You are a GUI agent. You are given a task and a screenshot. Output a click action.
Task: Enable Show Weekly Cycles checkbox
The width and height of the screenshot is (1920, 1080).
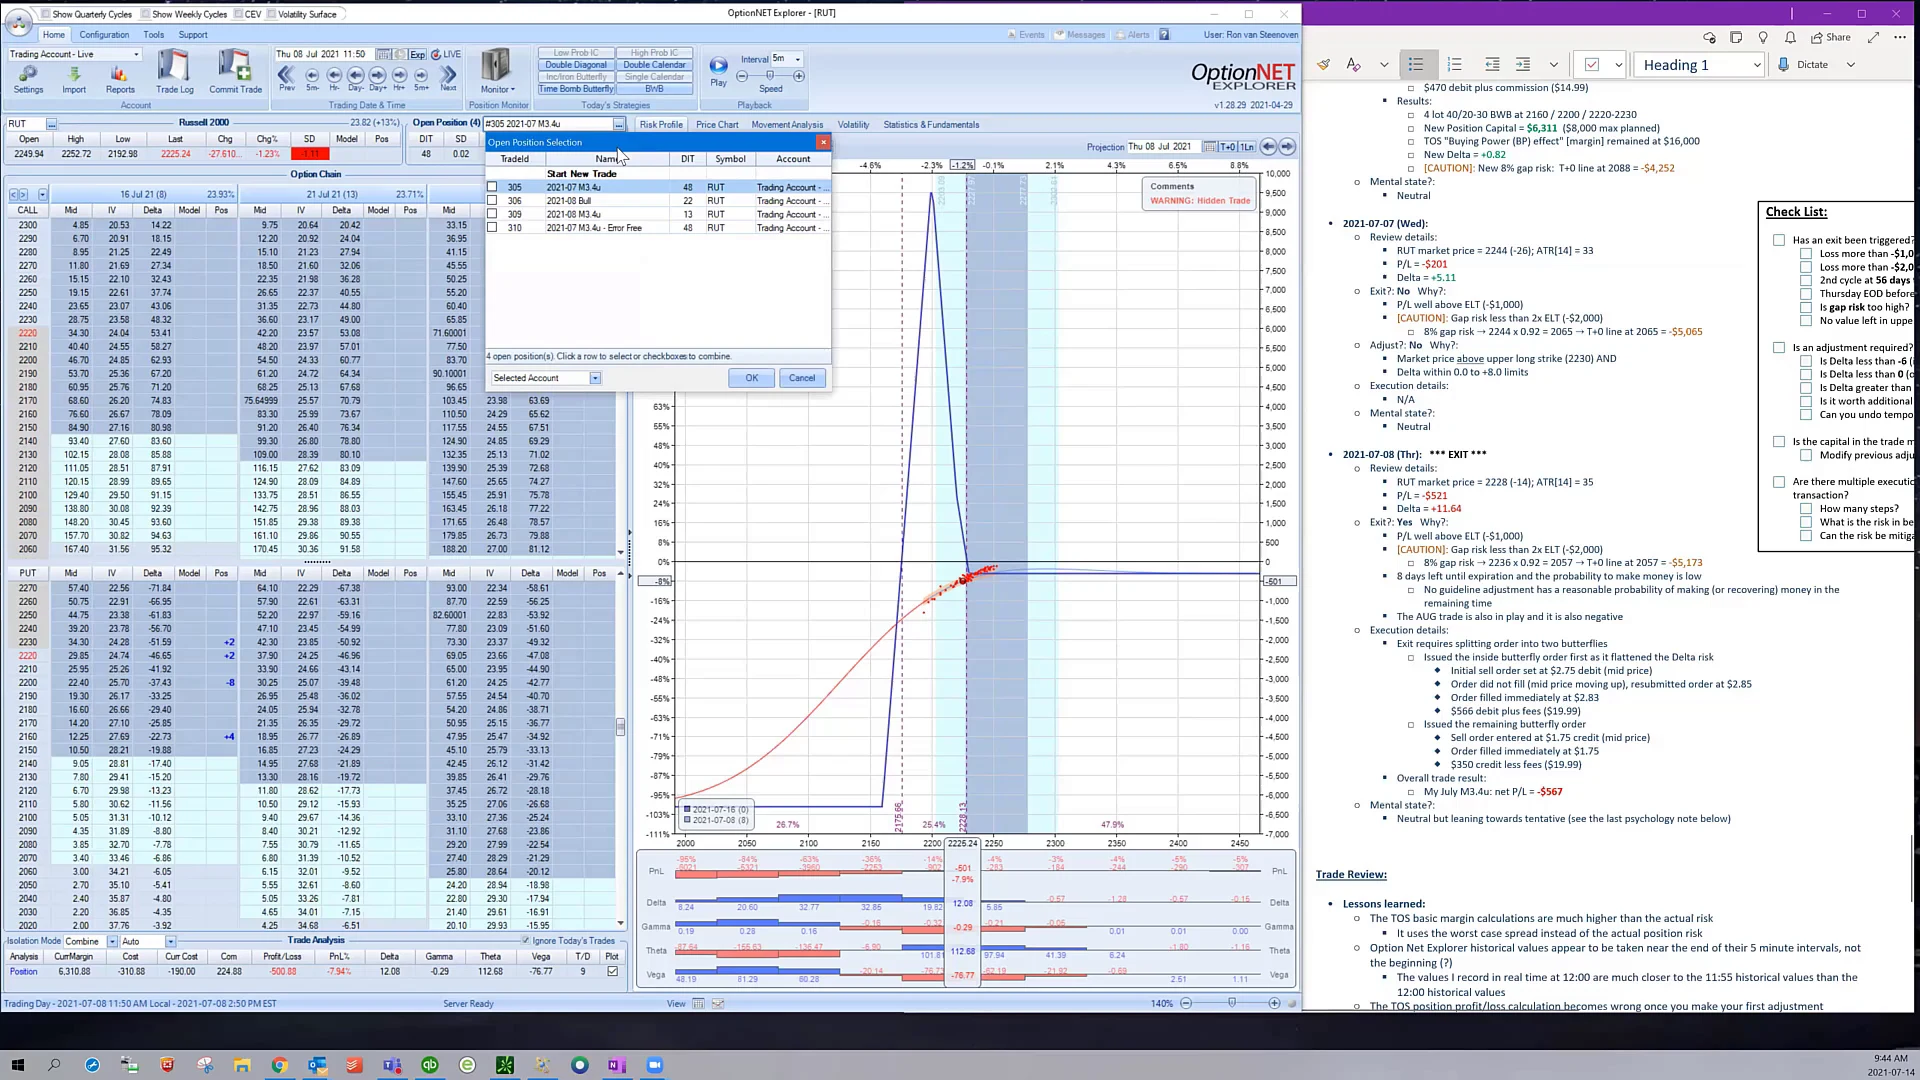(x=145, y=14)
